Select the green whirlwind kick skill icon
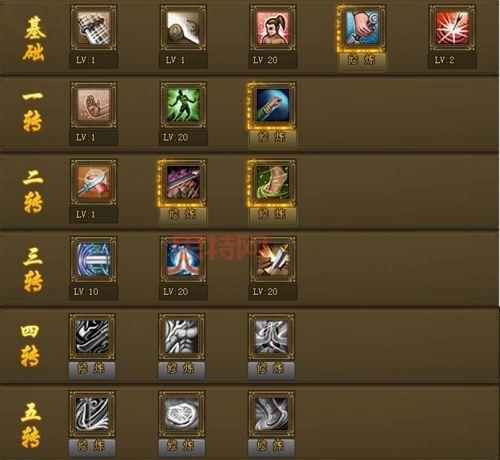This screenshot has height=460, width=500. (273, 182)
